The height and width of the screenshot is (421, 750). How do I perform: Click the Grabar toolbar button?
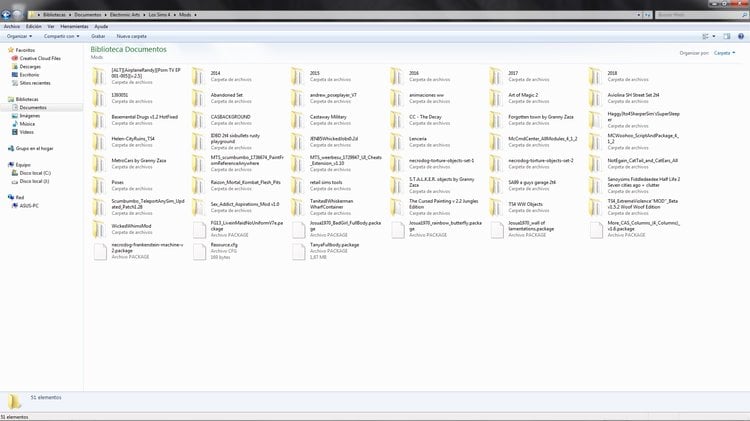(x=98, y=36)
